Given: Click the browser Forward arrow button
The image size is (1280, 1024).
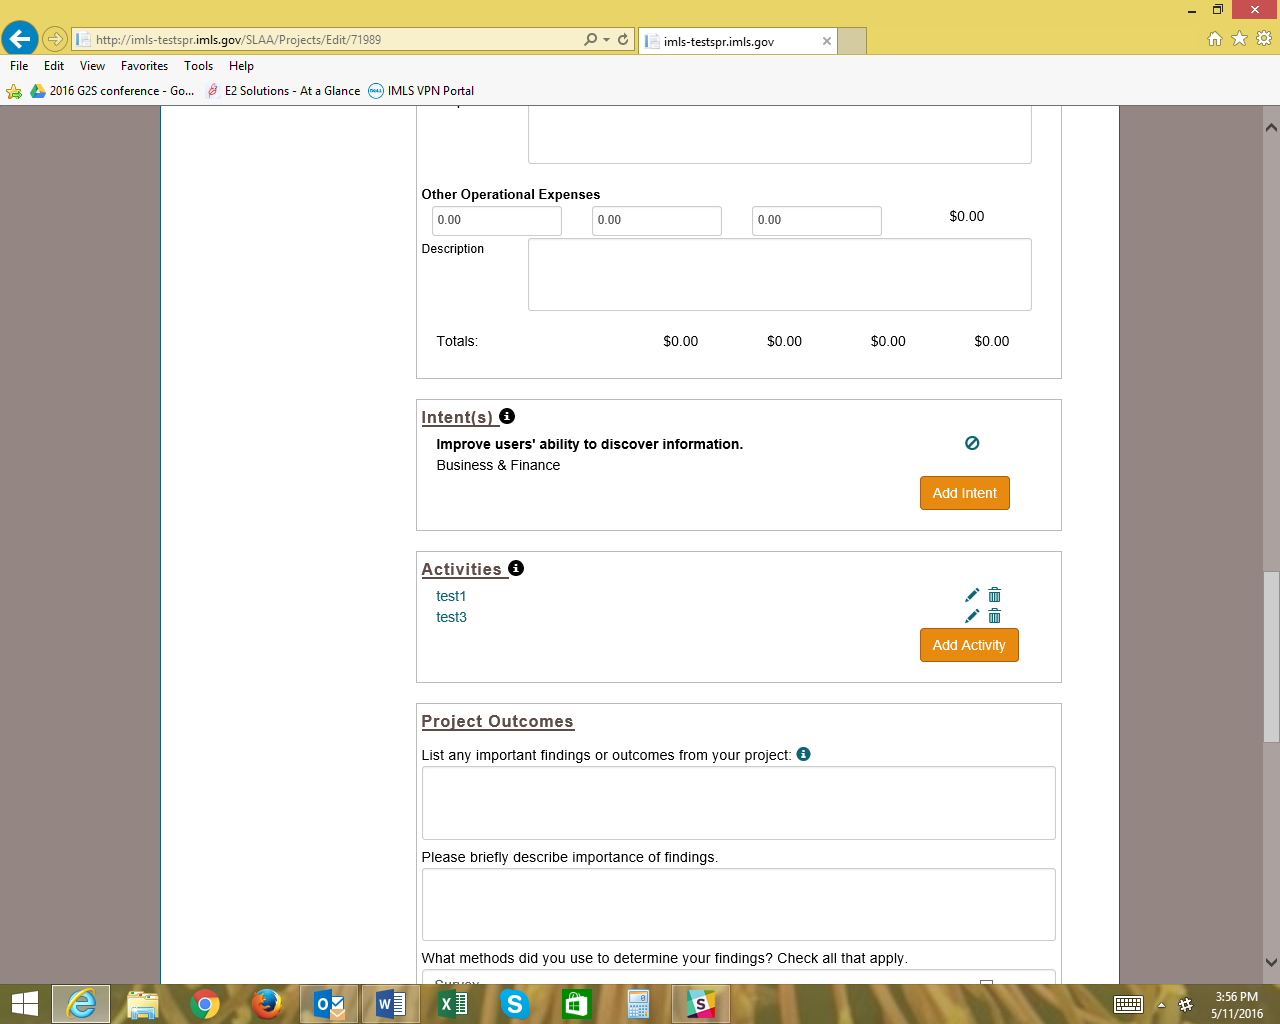Looking at the screenshot, I should click(x=55, y=40).
